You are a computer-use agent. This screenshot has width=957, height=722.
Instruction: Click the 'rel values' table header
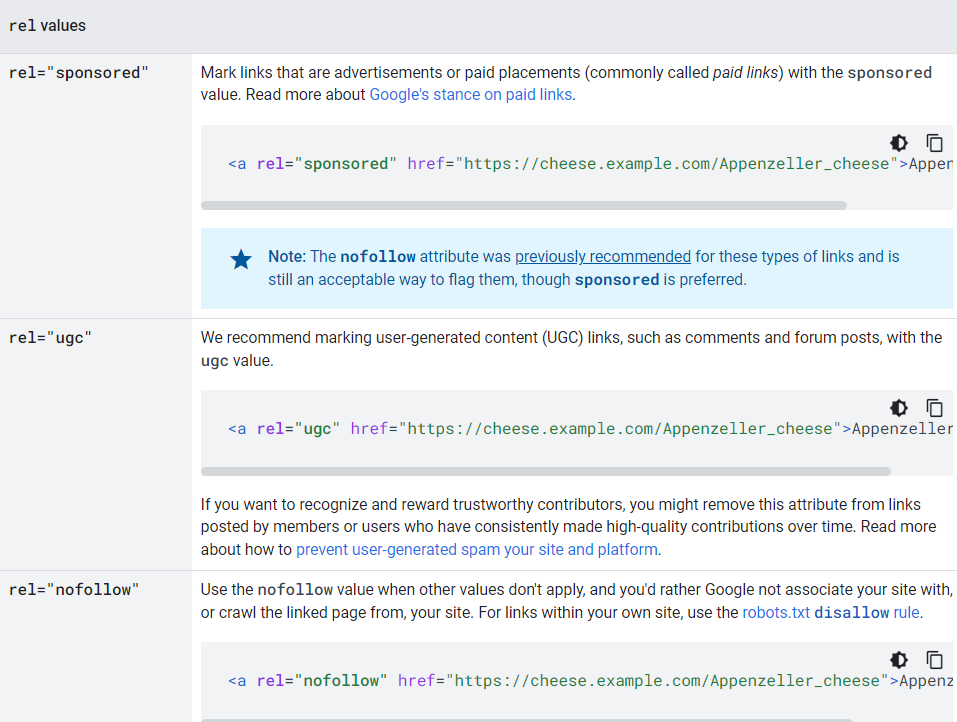click(48, 26)
